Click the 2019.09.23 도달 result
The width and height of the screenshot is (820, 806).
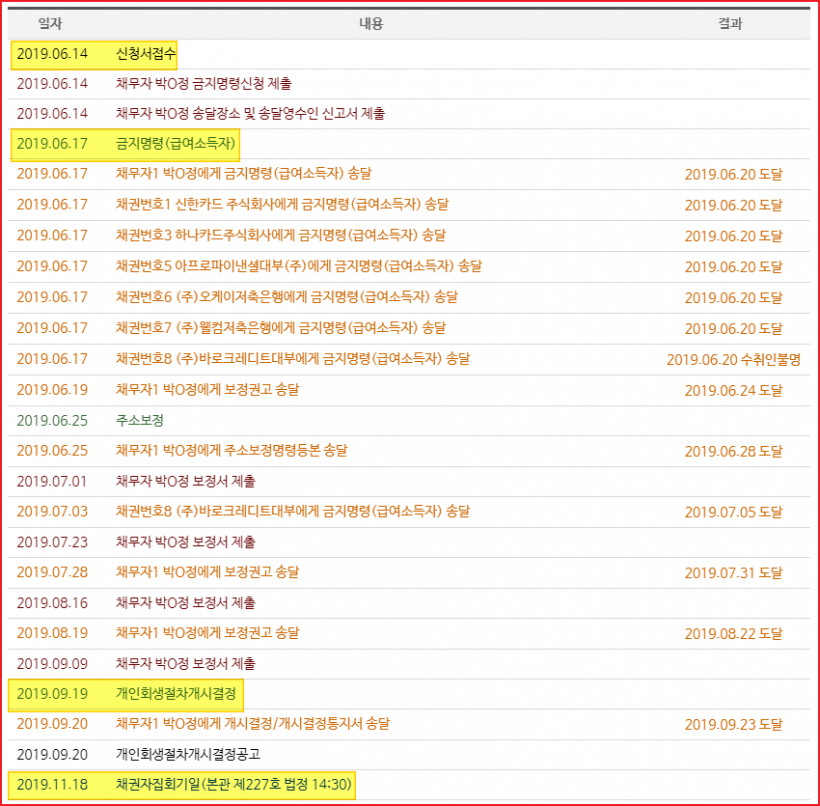coord(734,724)
